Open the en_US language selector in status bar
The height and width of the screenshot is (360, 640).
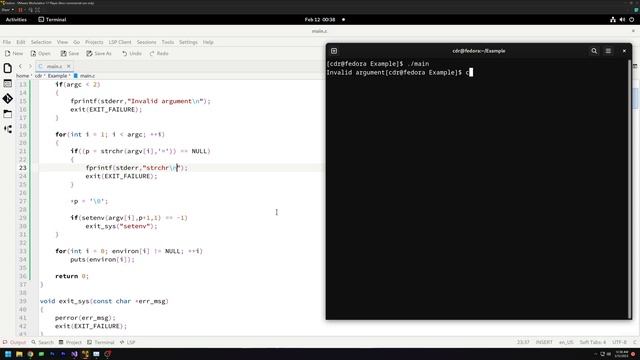pyautogui.click(x=566, y=342)
